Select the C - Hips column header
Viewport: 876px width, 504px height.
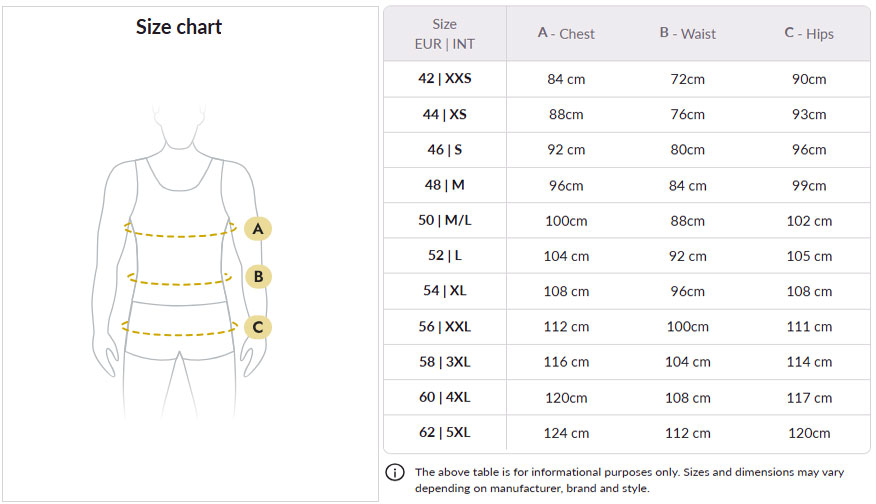click(x=809, y=34)
